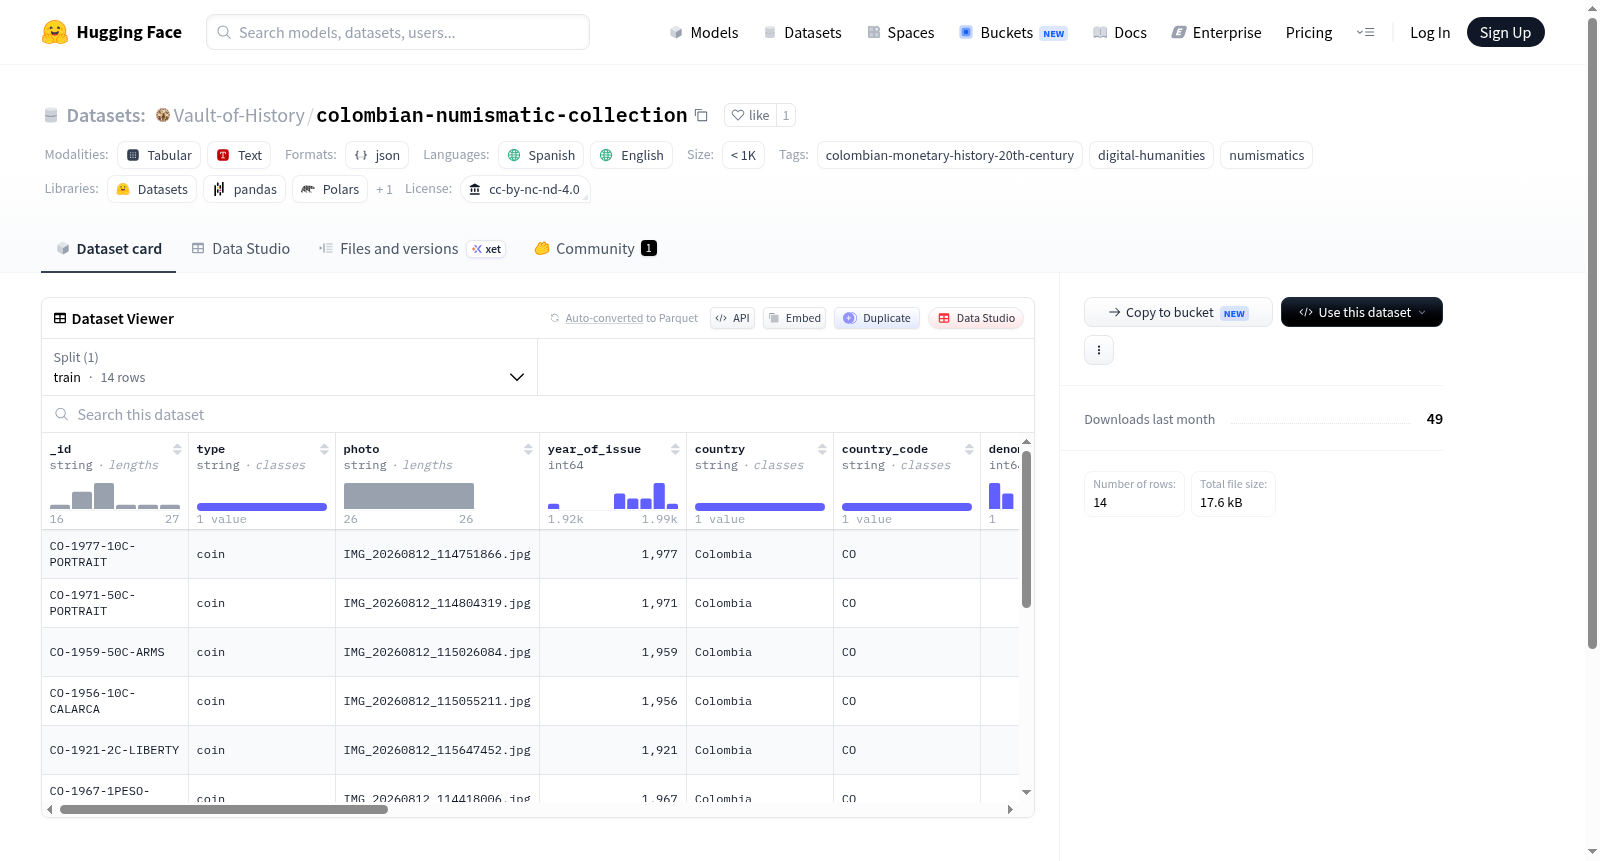The height and width of the screenshot is (861, 1600).
Task: Click the Hugging Face logo icon
Action: [55, 32]
